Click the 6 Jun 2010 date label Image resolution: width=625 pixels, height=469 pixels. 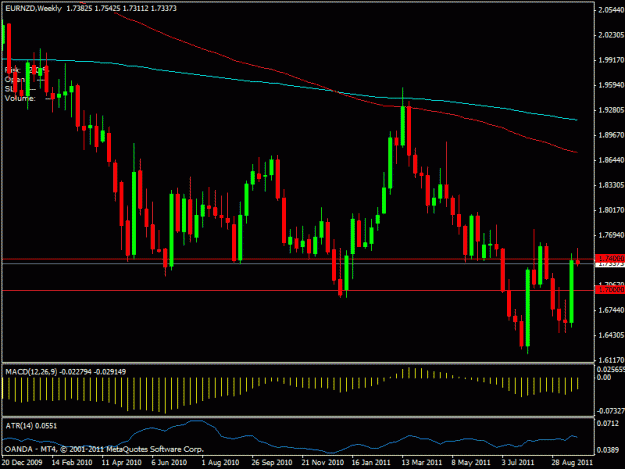pyautogui.click(x=169, y=463)
